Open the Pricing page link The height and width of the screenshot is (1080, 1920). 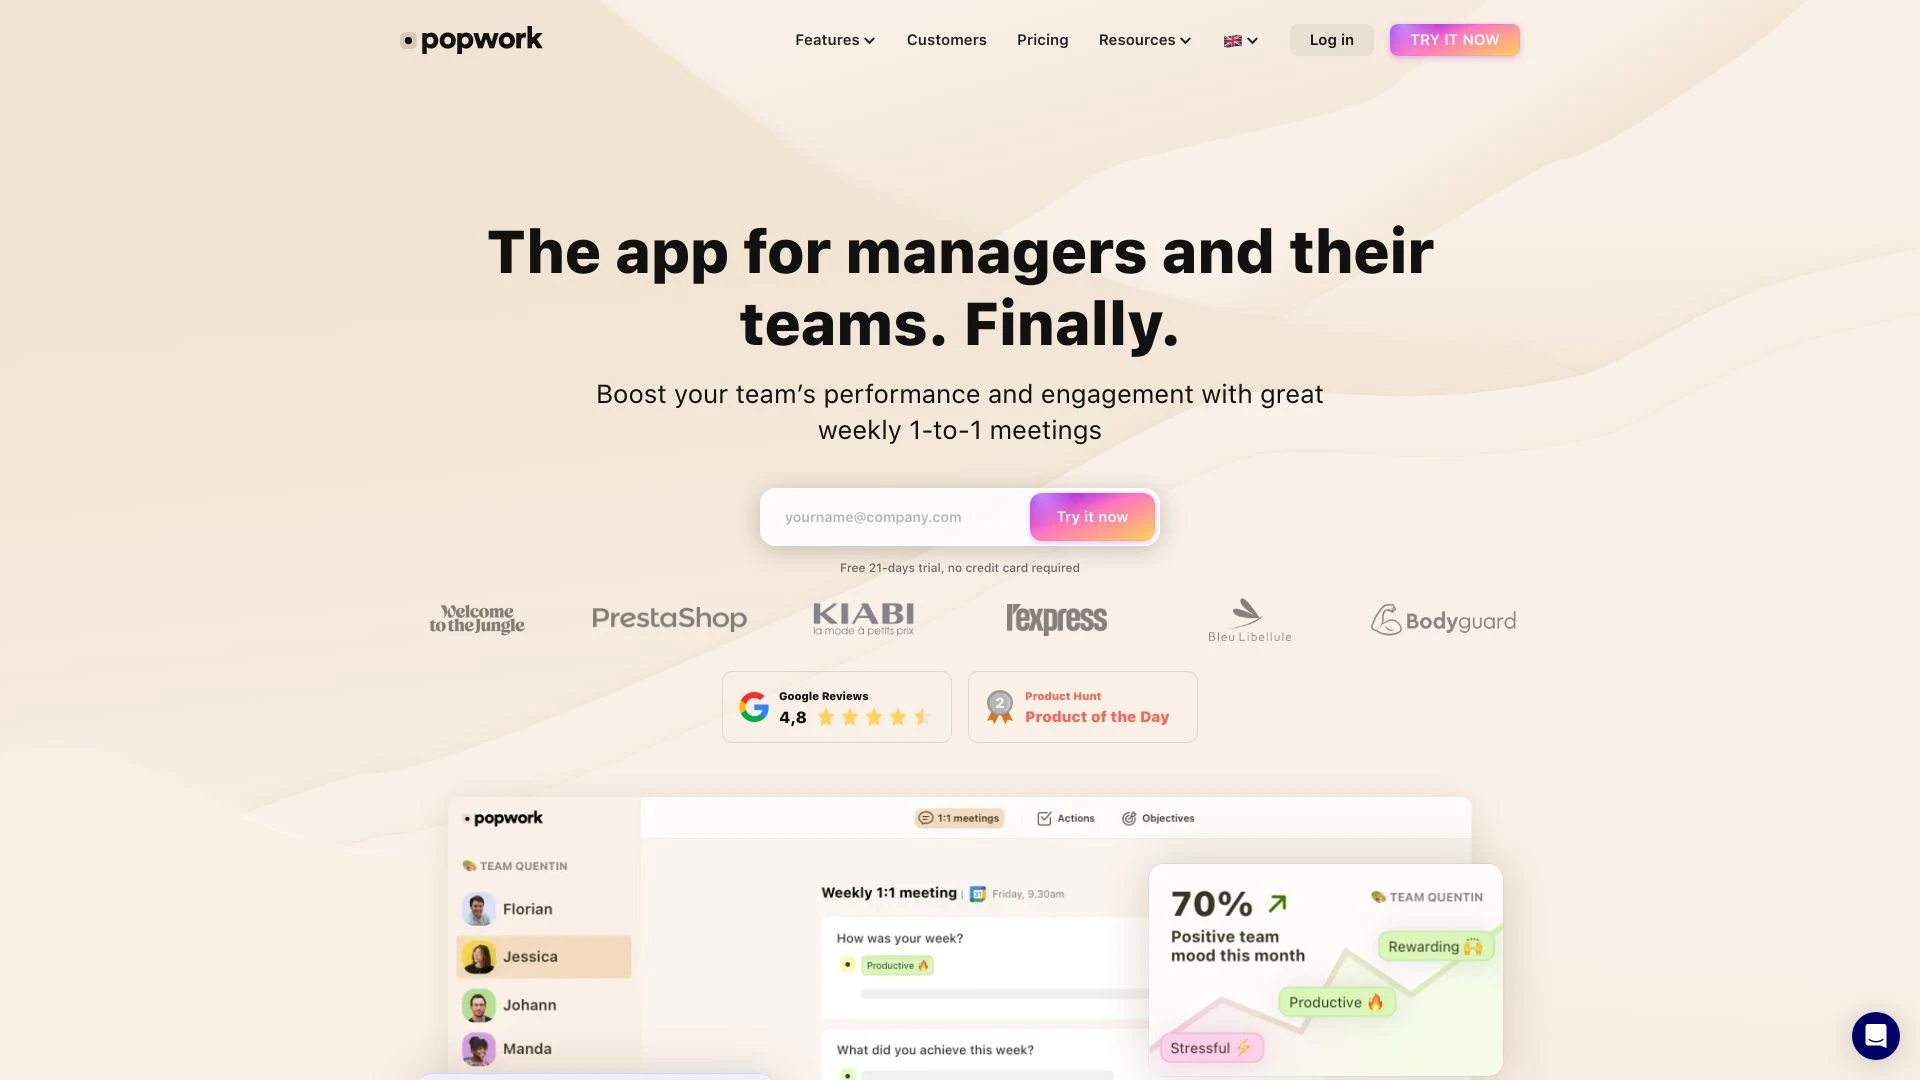tap(1042, 40)
